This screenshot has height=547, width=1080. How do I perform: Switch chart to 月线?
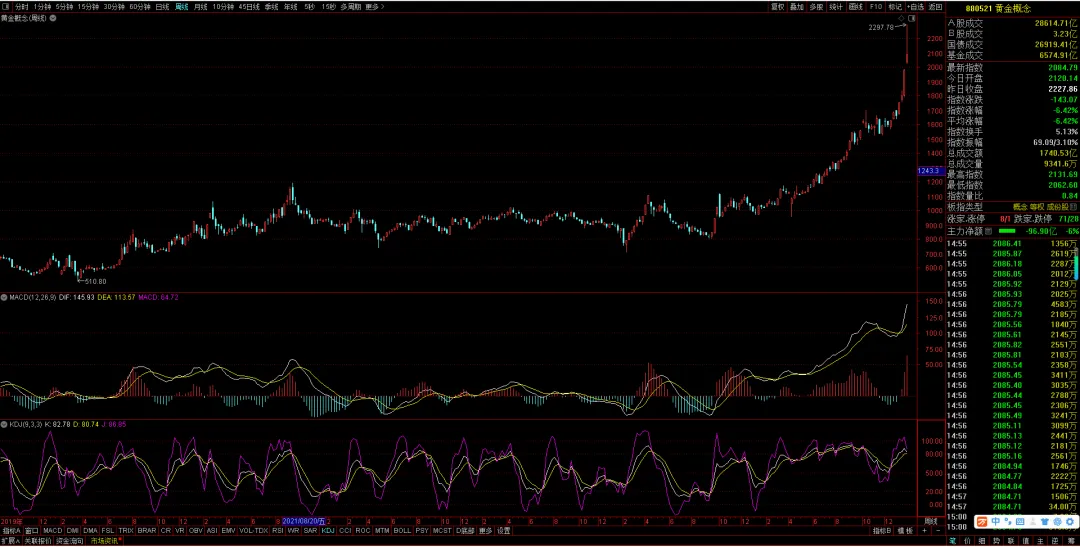(x=200, y=6)
